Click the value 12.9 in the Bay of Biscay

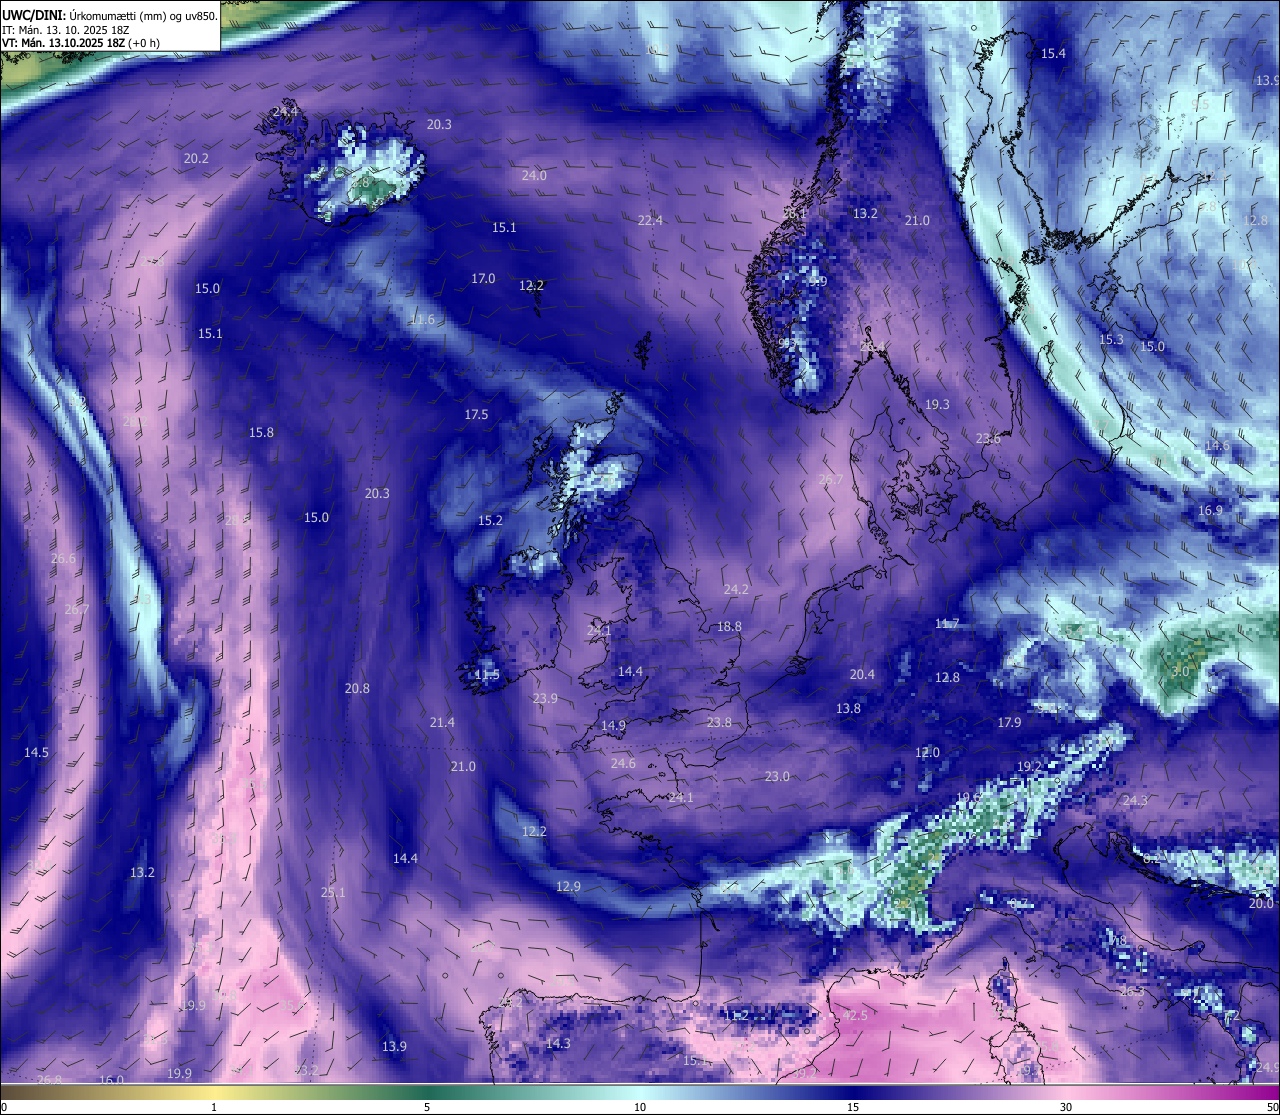[568, 887]
